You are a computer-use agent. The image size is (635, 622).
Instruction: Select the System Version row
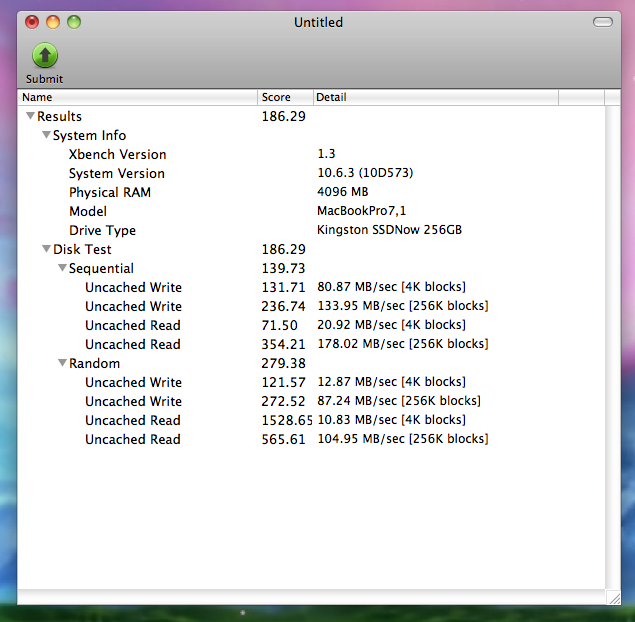(x=311, y=173)
